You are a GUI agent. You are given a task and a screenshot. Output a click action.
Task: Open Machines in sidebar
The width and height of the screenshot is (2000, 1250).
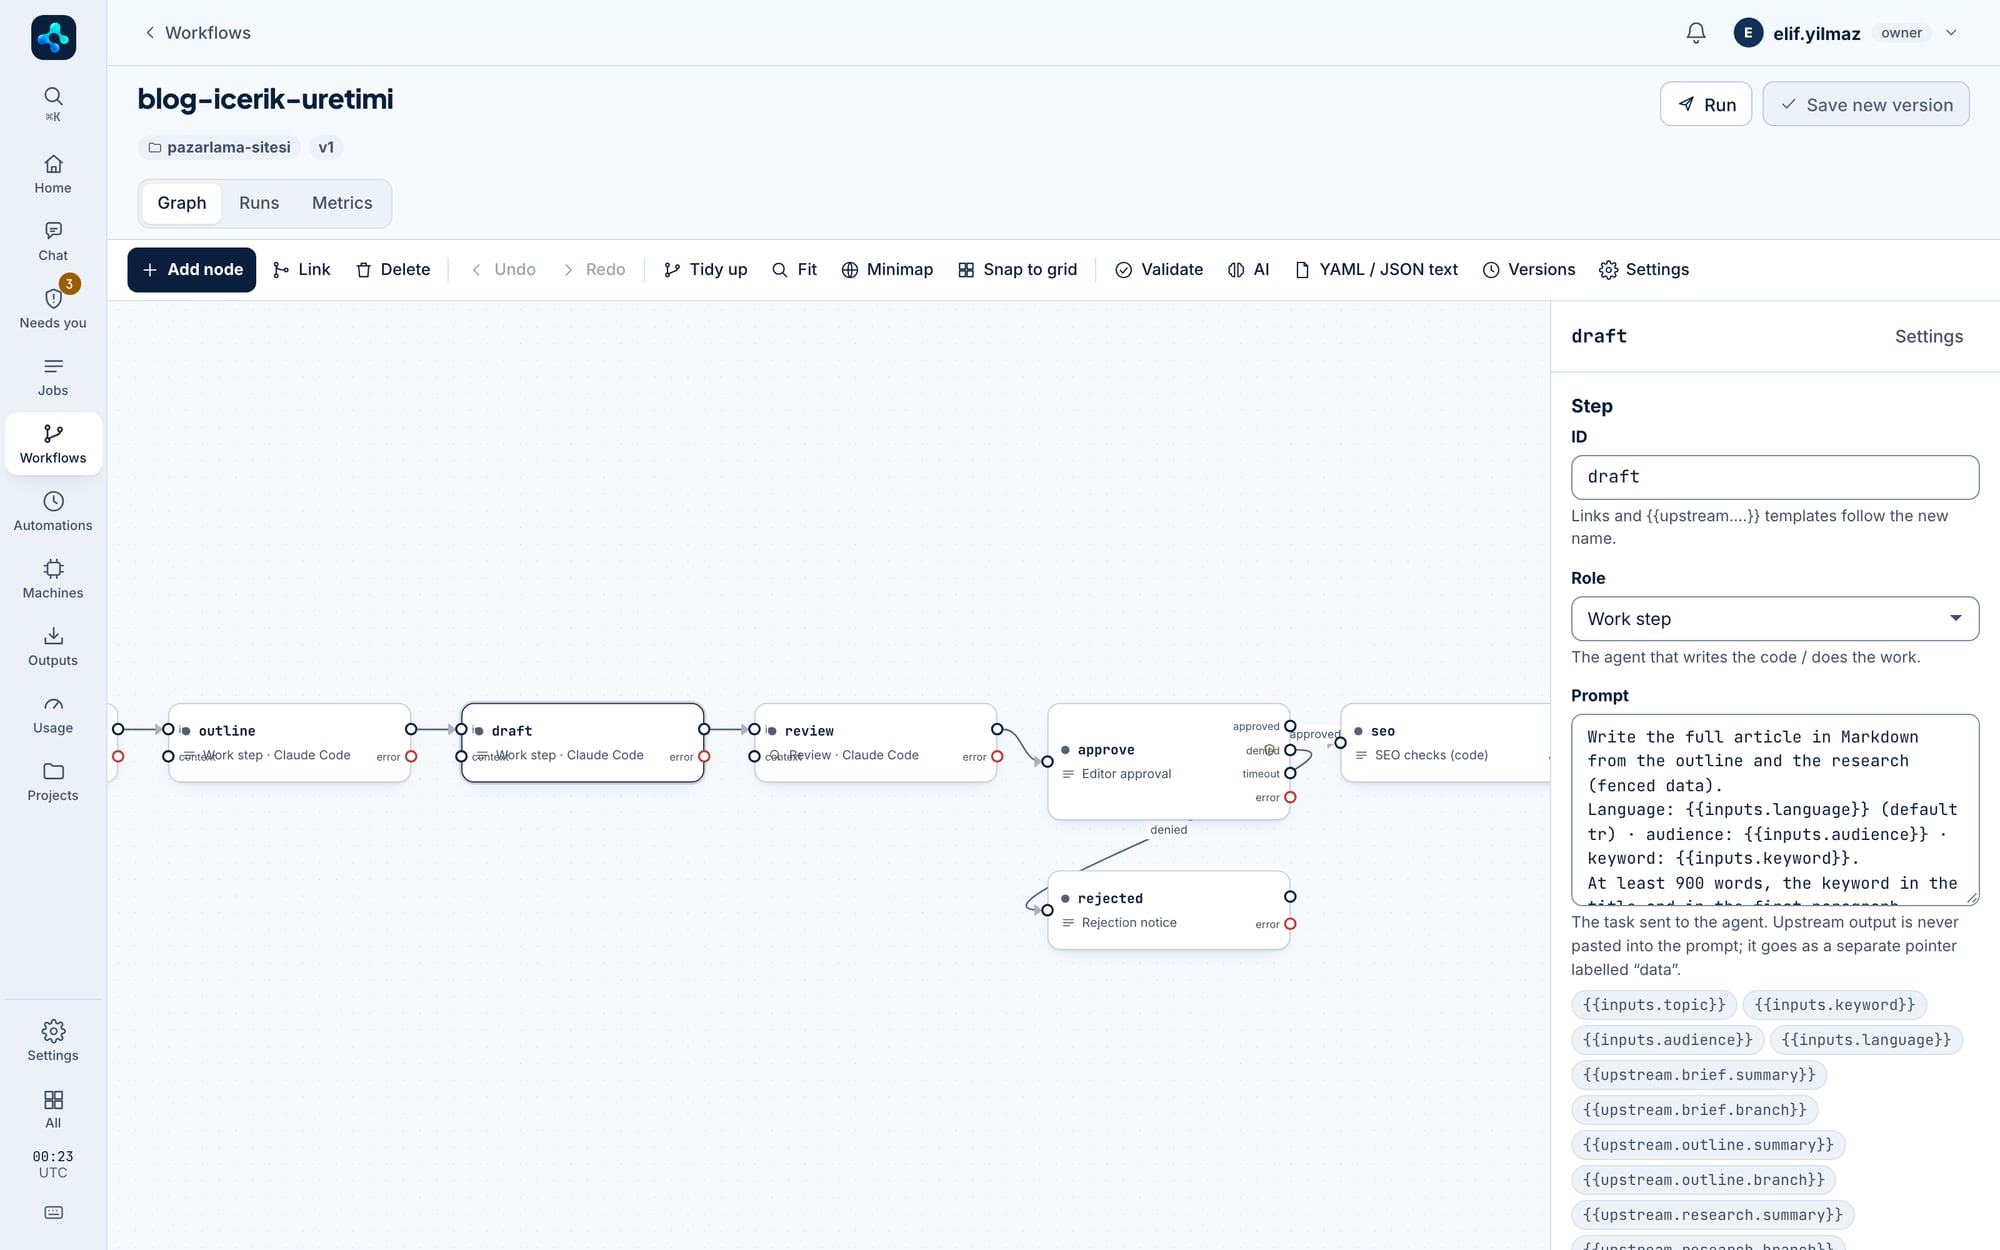point(53,579)
